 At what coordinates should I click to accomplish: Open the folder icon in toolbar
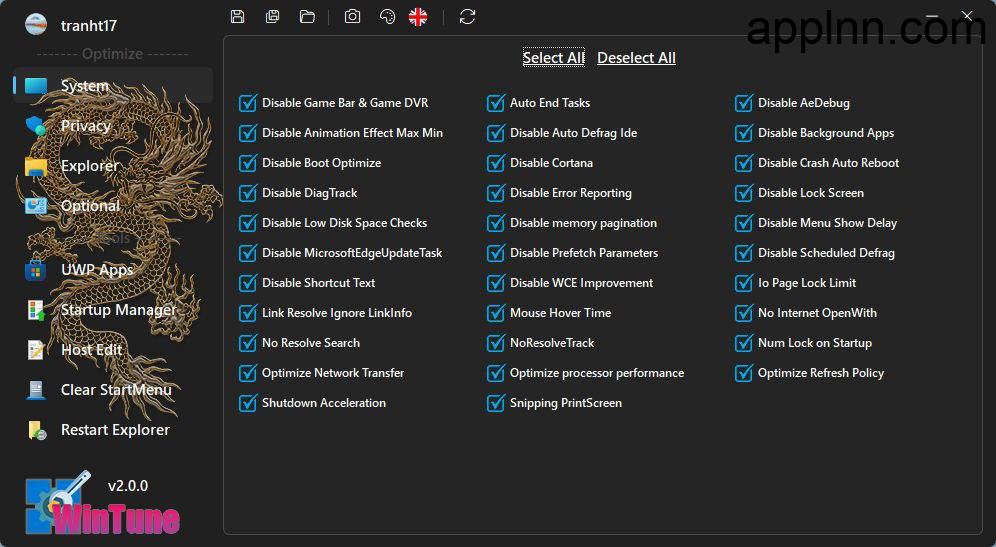click(x=307, y=17)
